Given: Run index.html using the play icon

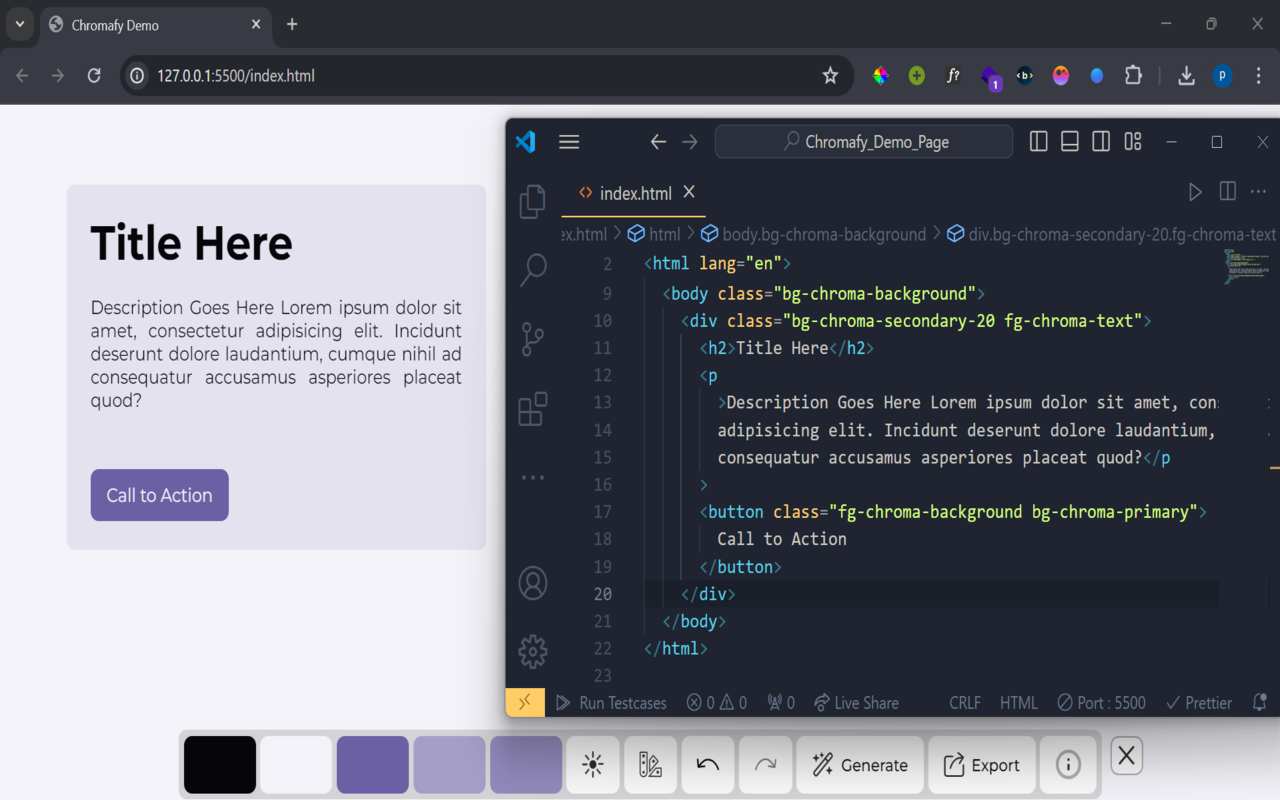Looking at the screenshot, I should point(1195,191).
